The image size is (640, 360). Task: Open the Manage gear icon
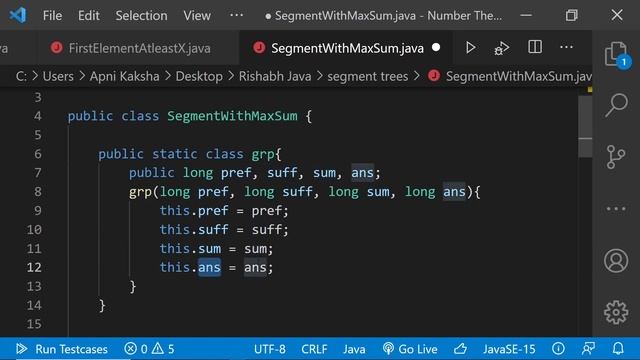616,312
